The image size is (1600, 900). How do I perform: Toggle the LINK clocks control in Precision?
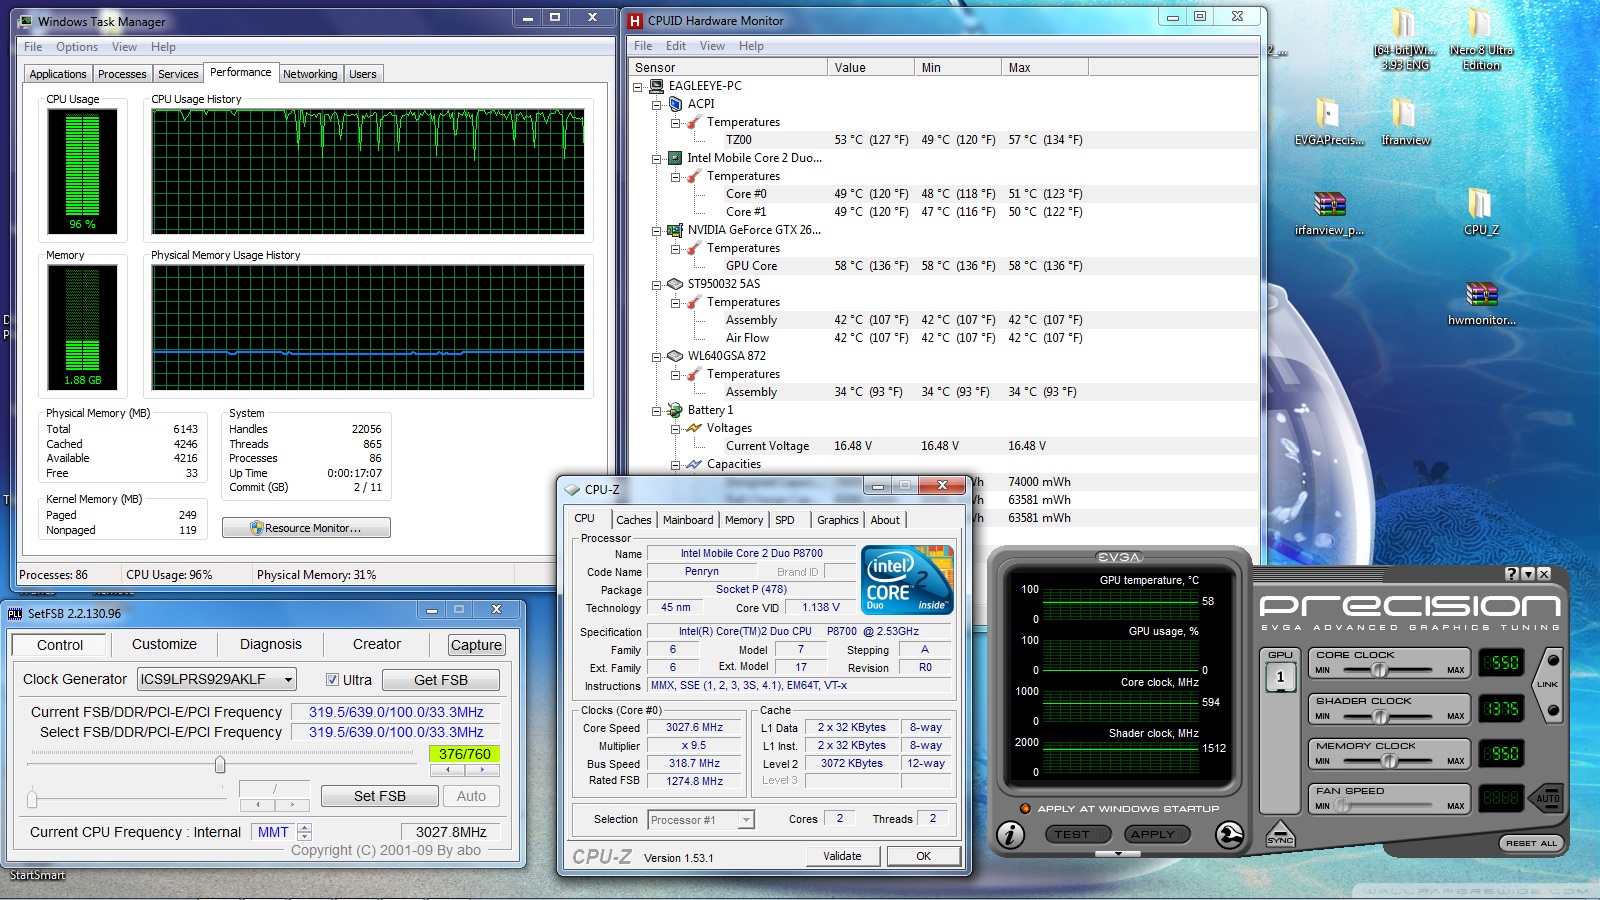(x=1547, y=685)
